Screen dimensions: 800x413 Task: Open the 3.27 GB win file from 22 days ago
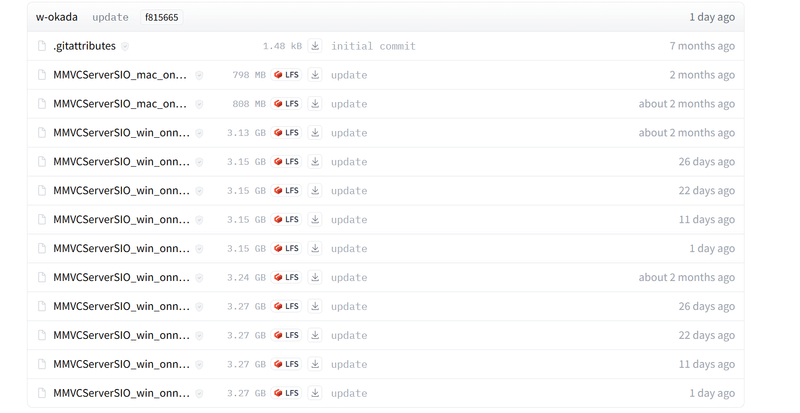click(x=121, y=335)
